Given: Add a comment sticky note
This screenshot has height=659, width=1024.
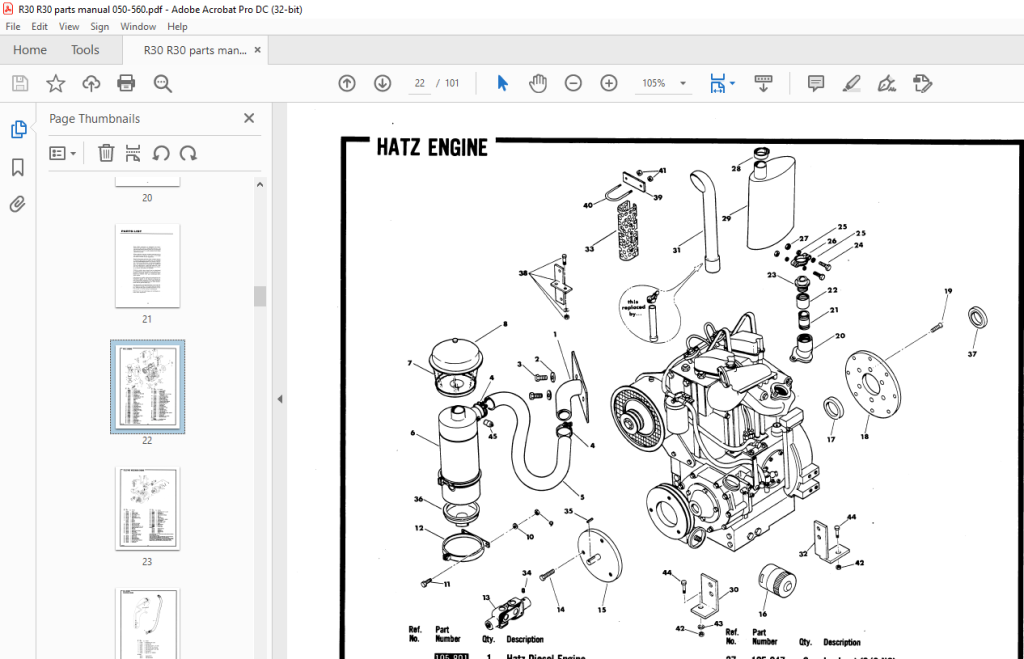Looking at the screenshot, I should (816, 83).
